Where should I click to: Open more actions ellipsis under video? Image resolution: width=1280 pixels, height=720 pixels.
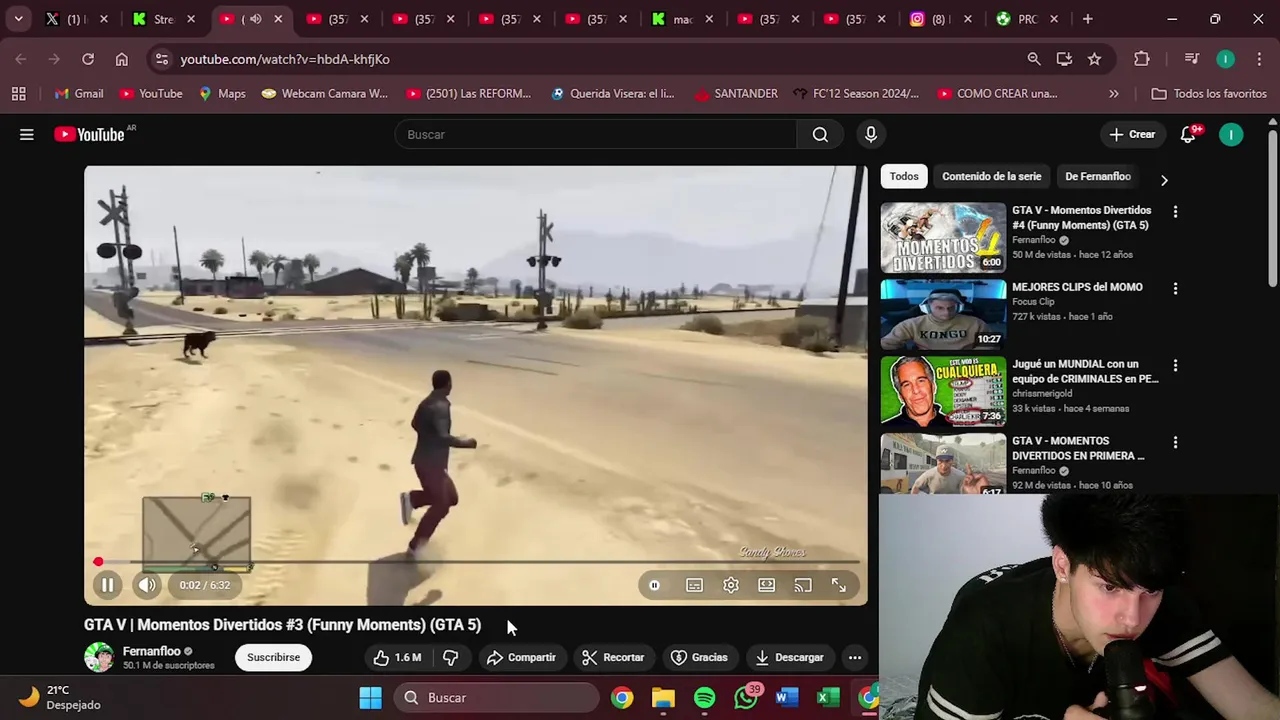pyautogui.click(x=855, y=657)
